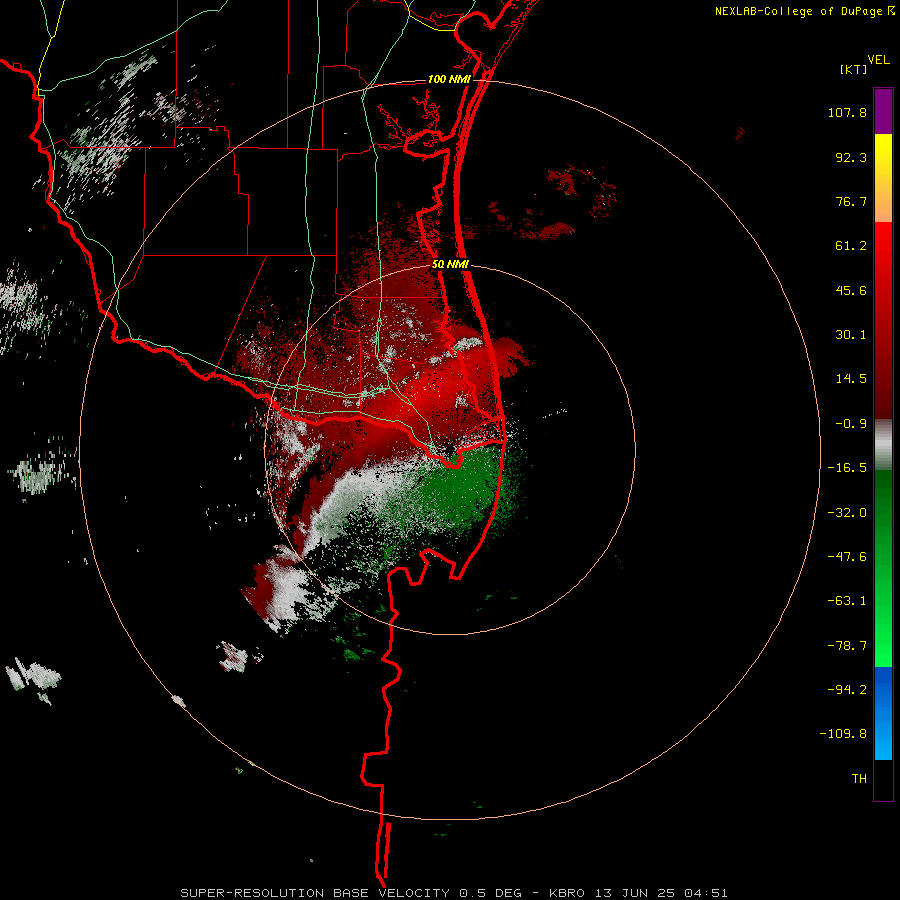The height and width of the screenshot is (900, 900).
Task: Click the -109.8 scale value
Action: click(x=843, y=734)
